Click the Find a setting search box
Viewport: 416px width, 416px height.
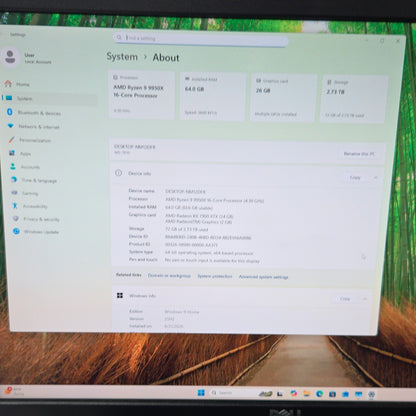[x=200, y=39]
